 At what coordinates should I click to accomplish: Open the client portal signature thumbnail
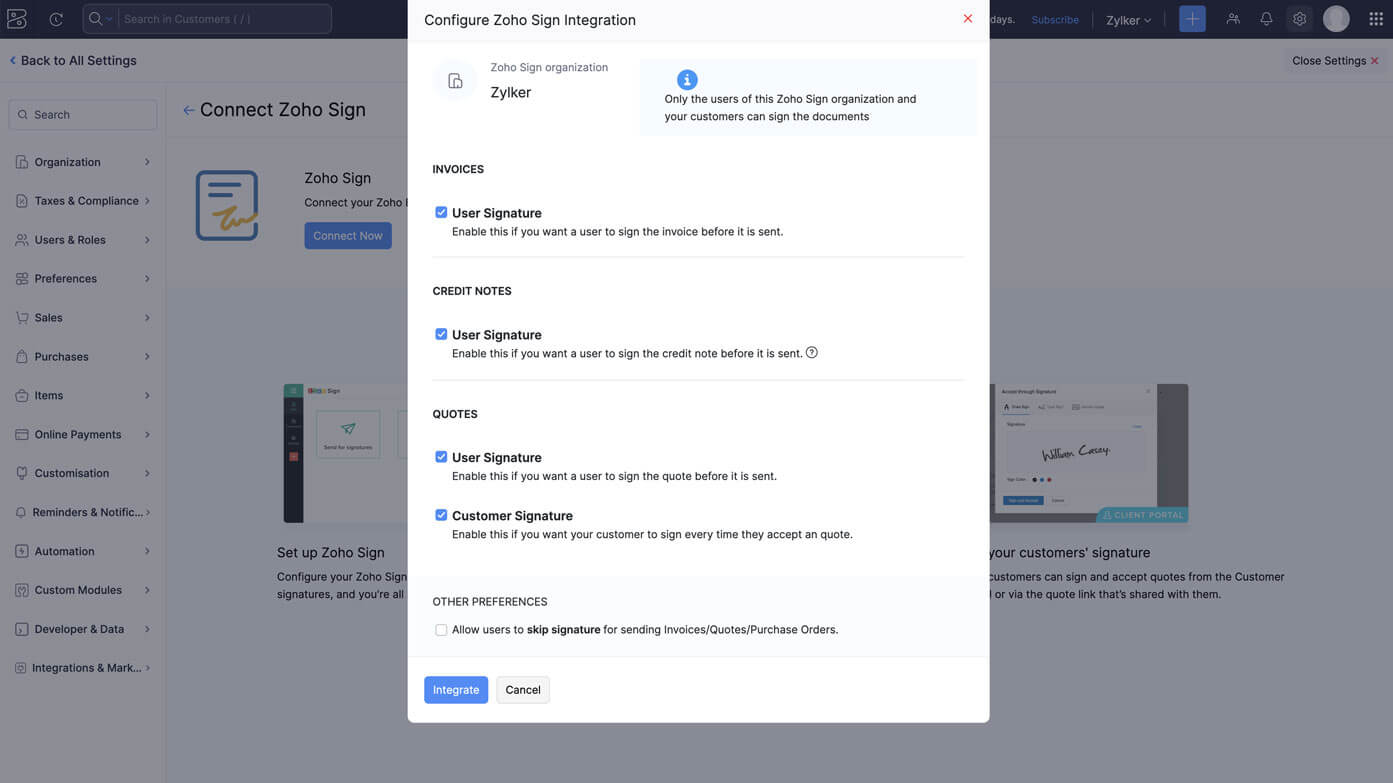(x=1089, y=453)
